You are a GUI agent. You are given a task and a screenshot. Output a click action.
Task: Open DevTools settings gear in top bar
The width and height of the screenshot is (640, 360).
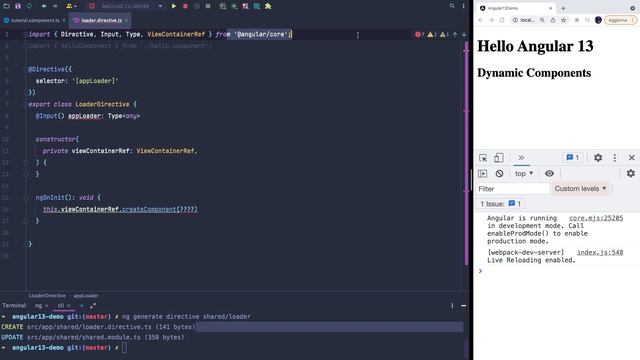(598, 158)
